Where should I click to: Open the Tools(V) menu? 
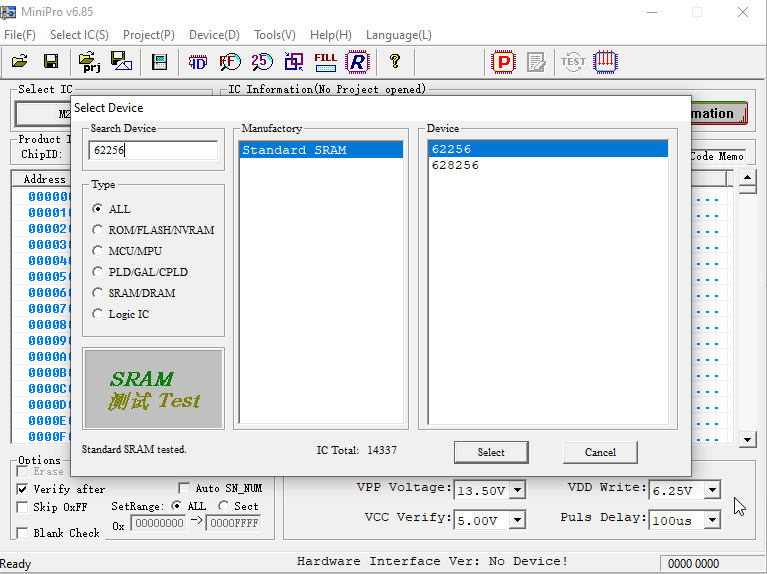[x=275, y=35]
